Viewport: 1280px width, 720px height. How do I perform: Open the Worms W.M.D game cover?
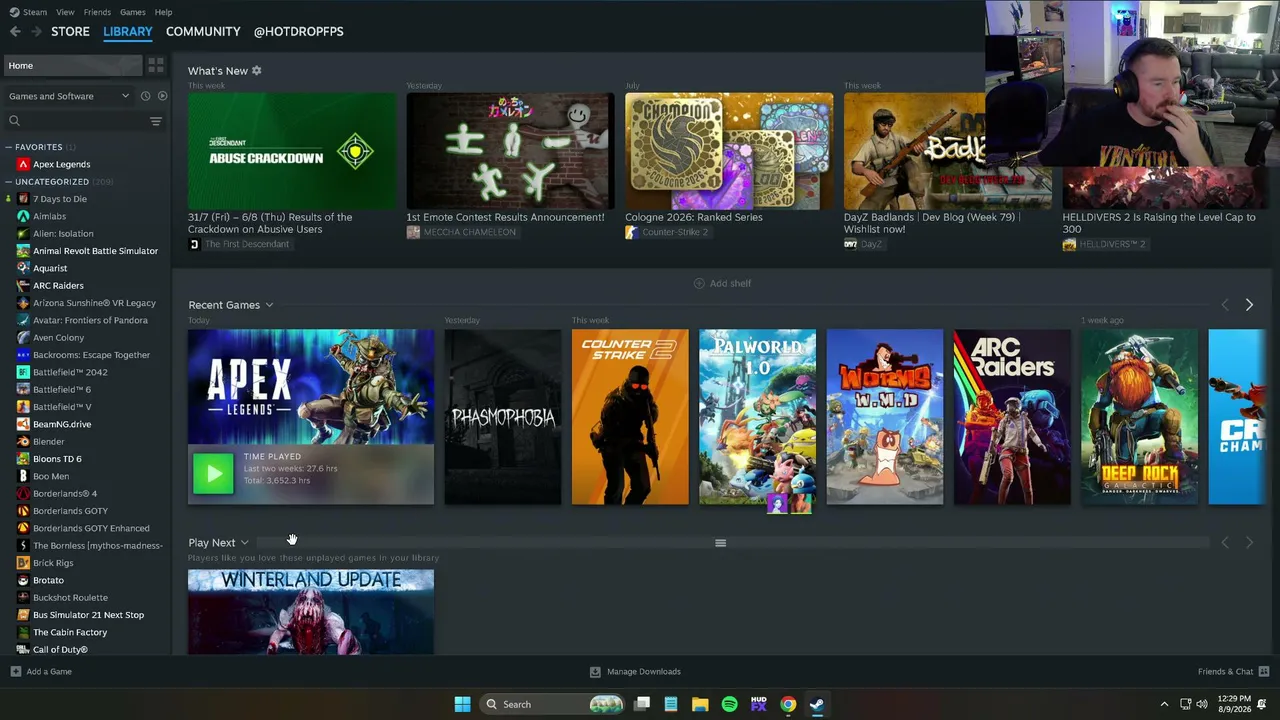tap(885, 417)
